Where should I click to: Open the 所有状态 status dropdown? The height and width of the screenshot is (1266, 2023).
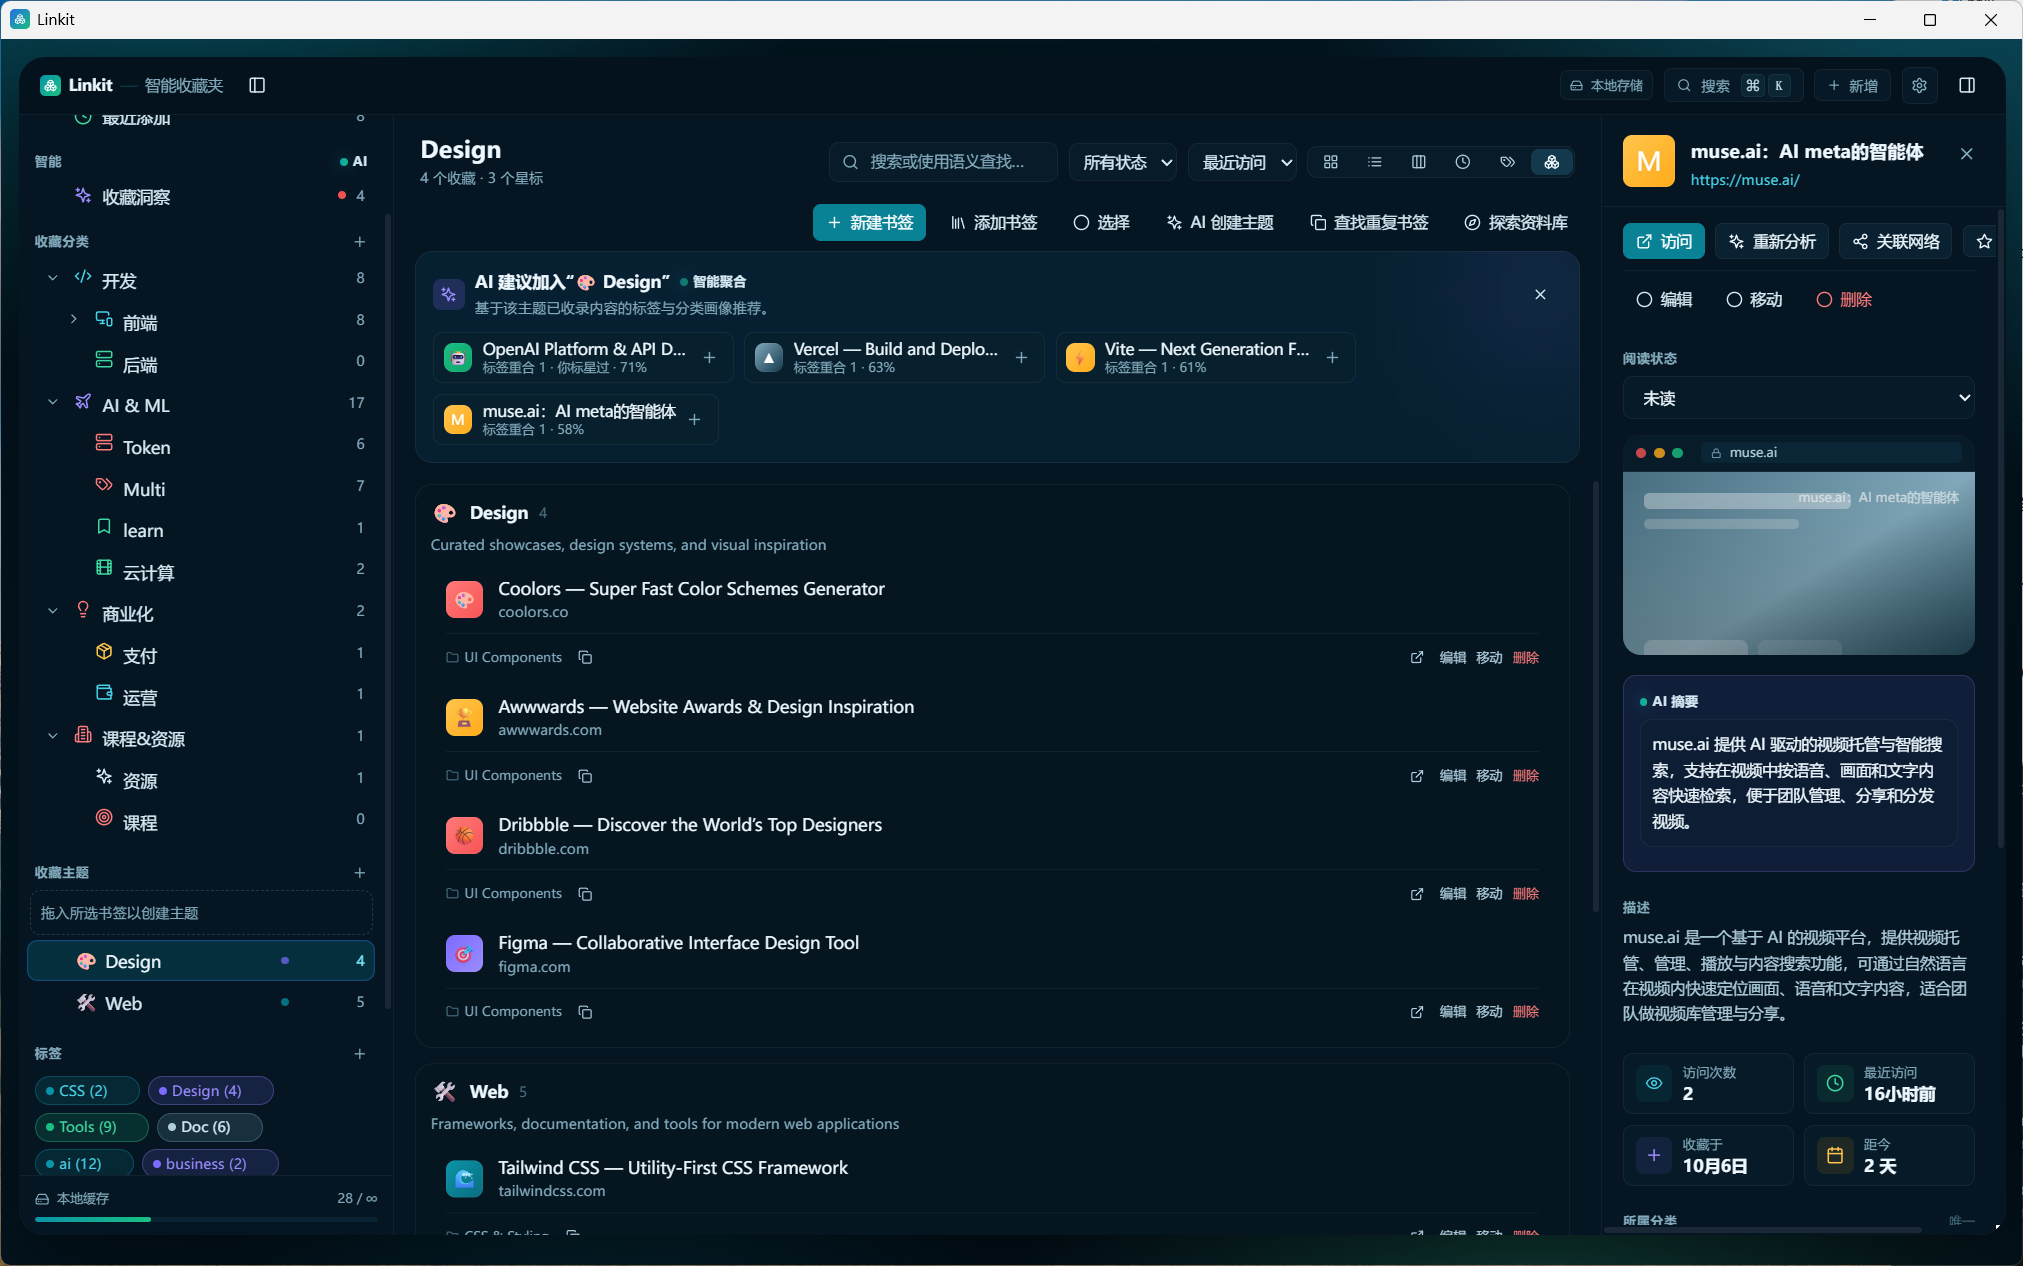point(1123,162)
